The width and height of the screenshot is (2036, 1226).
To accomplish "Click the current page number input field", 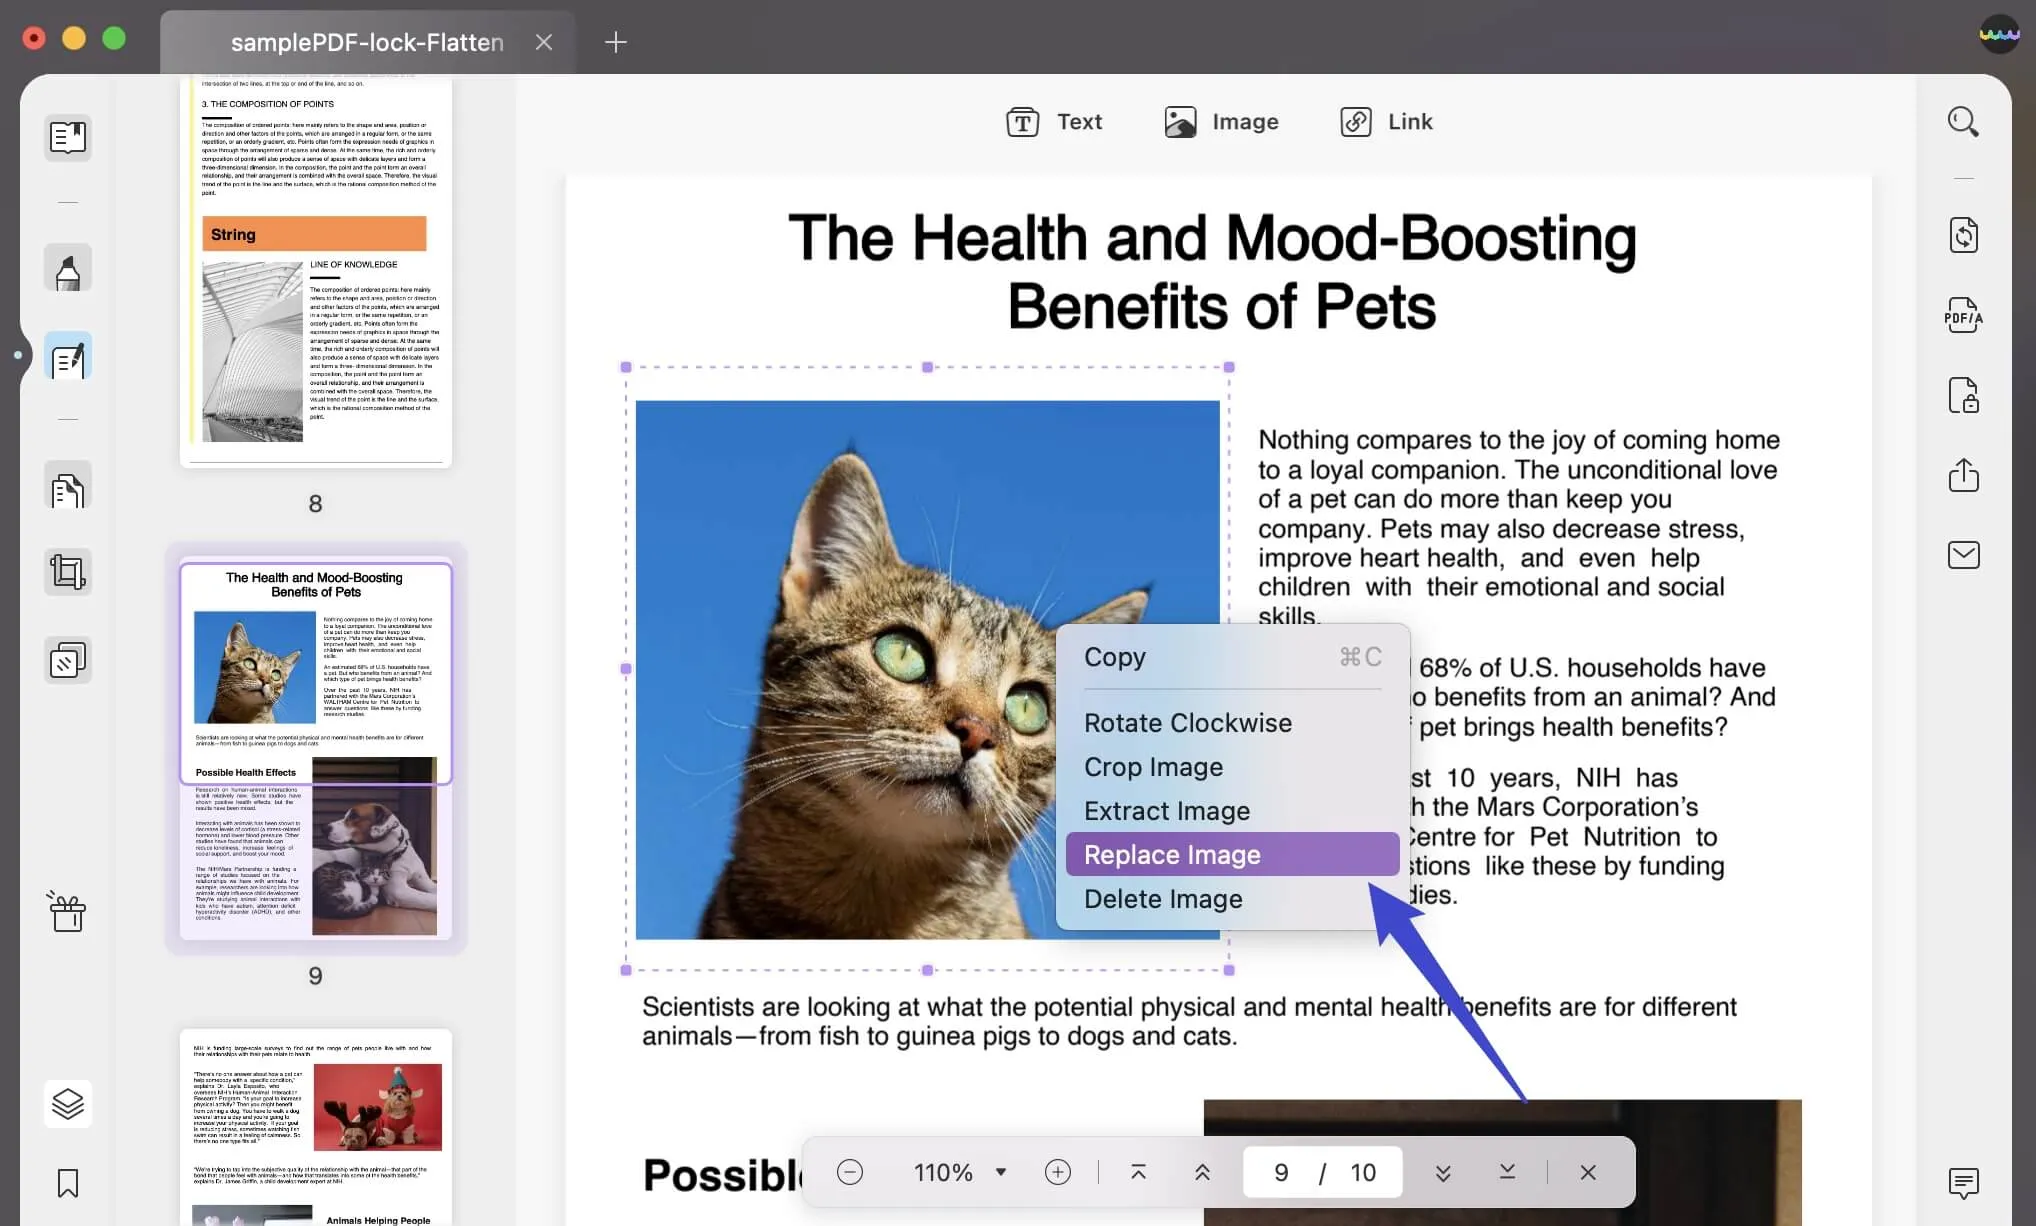I will tap(1278, 1172).
